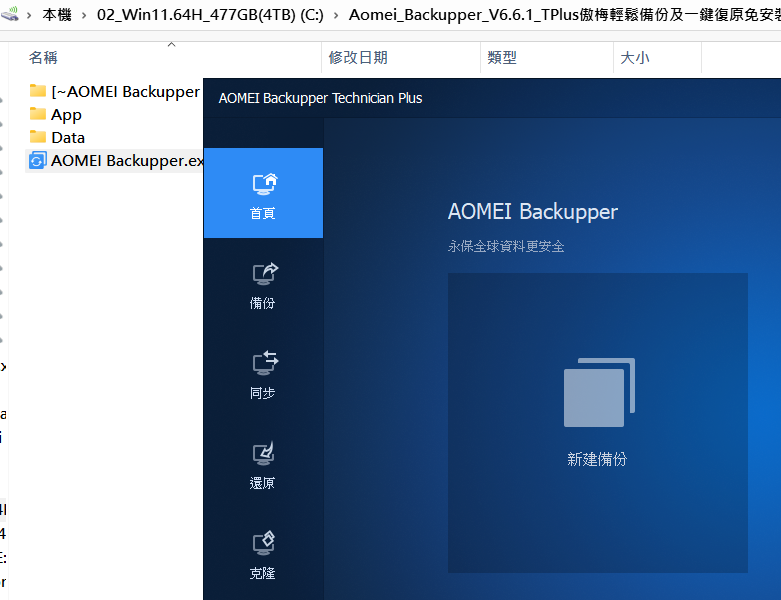Click the [~AOMEI Backupper folder icon

38,91
